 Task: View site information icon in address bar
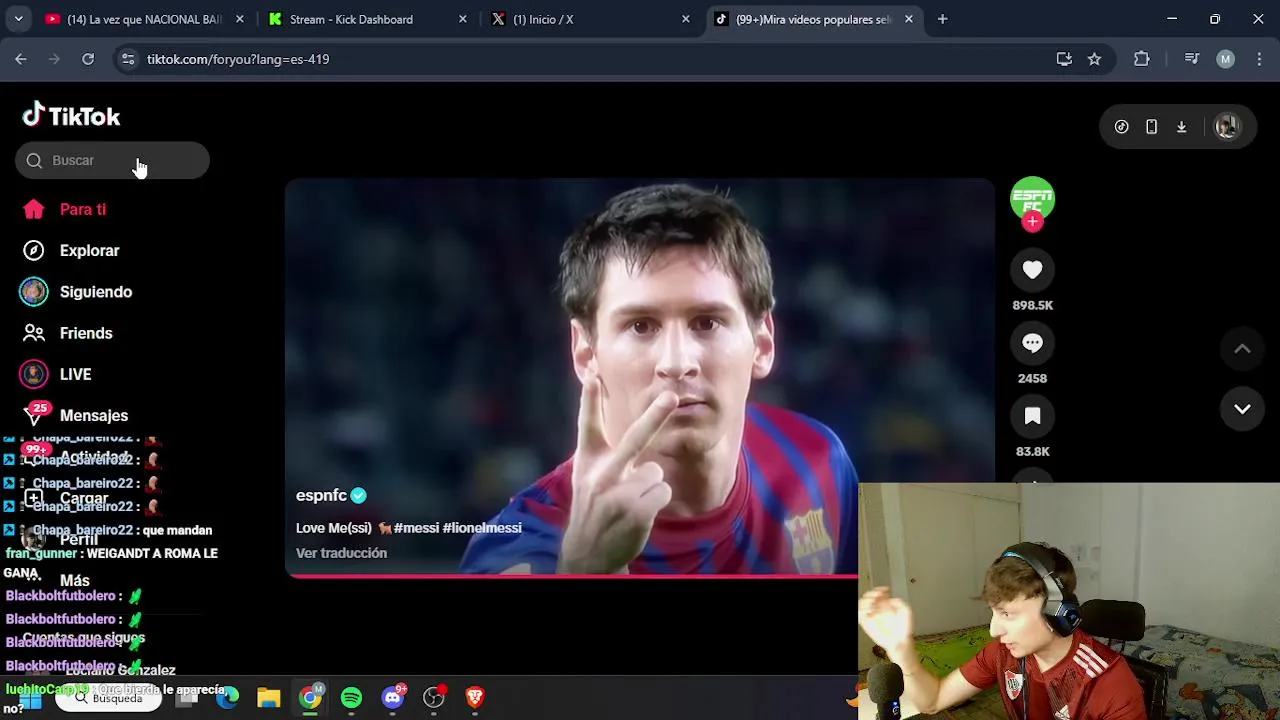point(127,59)
